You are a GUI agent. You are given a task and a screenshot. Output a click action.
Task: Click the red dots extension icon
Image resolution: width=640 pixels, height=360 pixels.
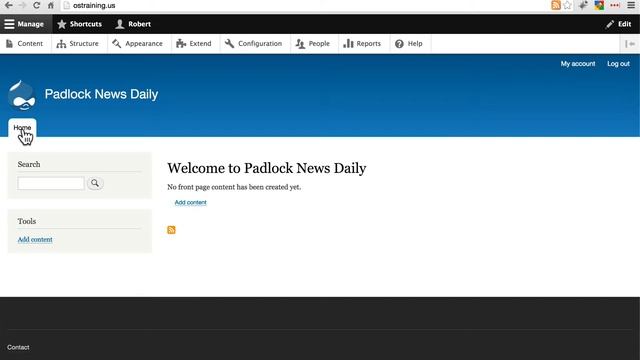point(615,5)
